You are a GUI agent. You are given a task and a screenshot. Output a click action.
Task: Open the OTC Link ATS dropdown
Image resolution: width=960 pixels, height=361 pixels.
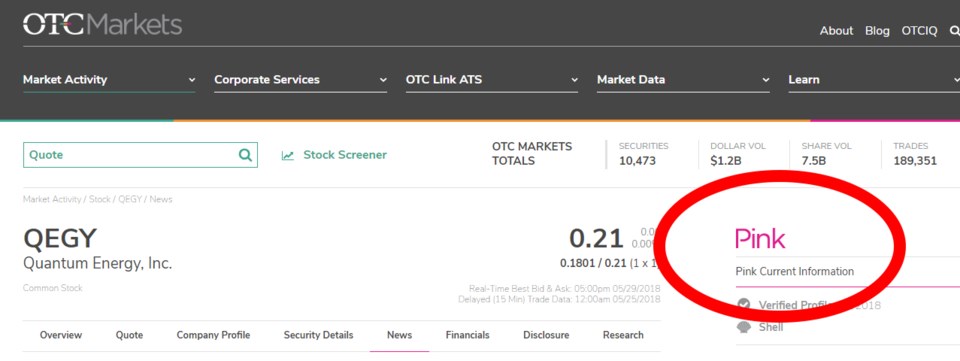[x=574, y=80]
